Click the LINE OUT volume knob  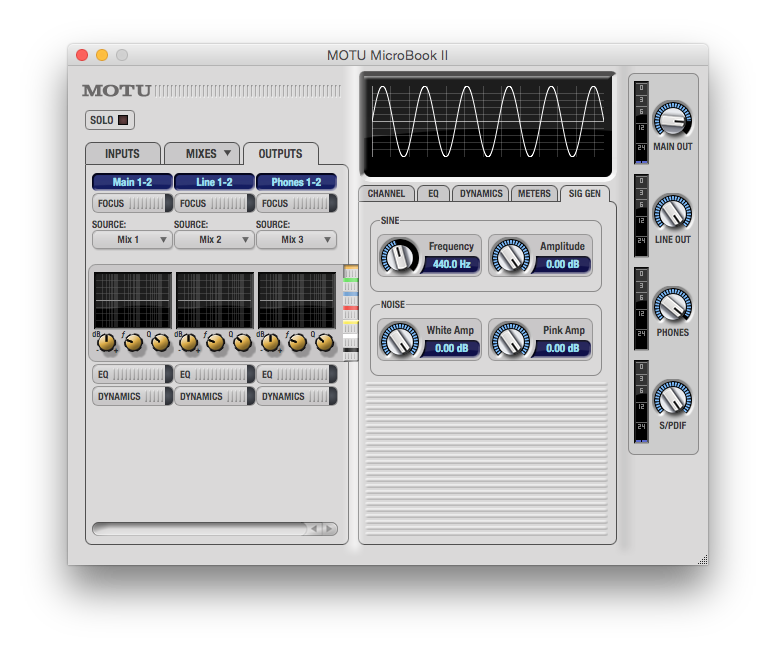[672, 212]
